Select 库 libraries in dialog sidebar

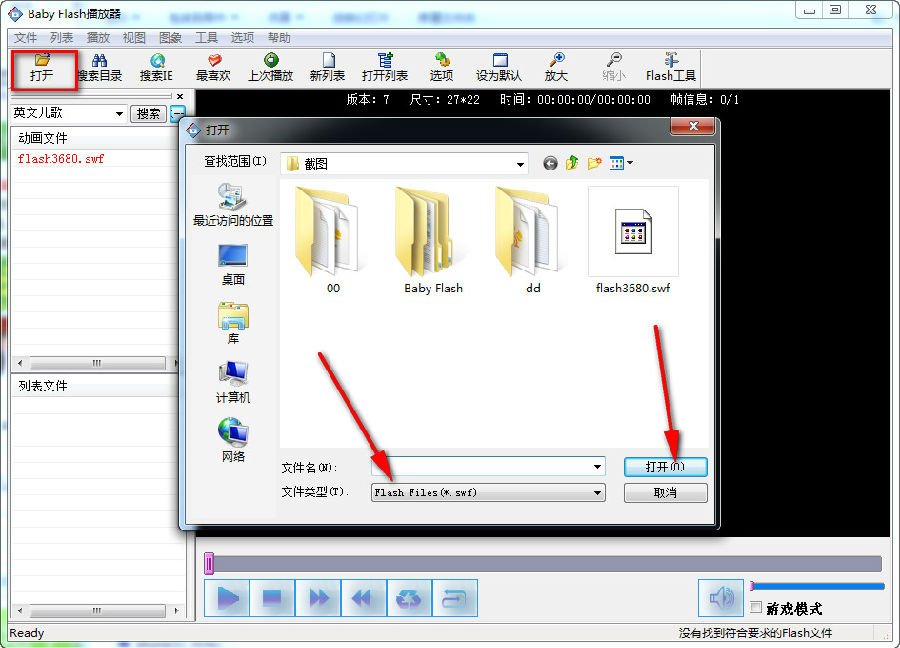232,323
